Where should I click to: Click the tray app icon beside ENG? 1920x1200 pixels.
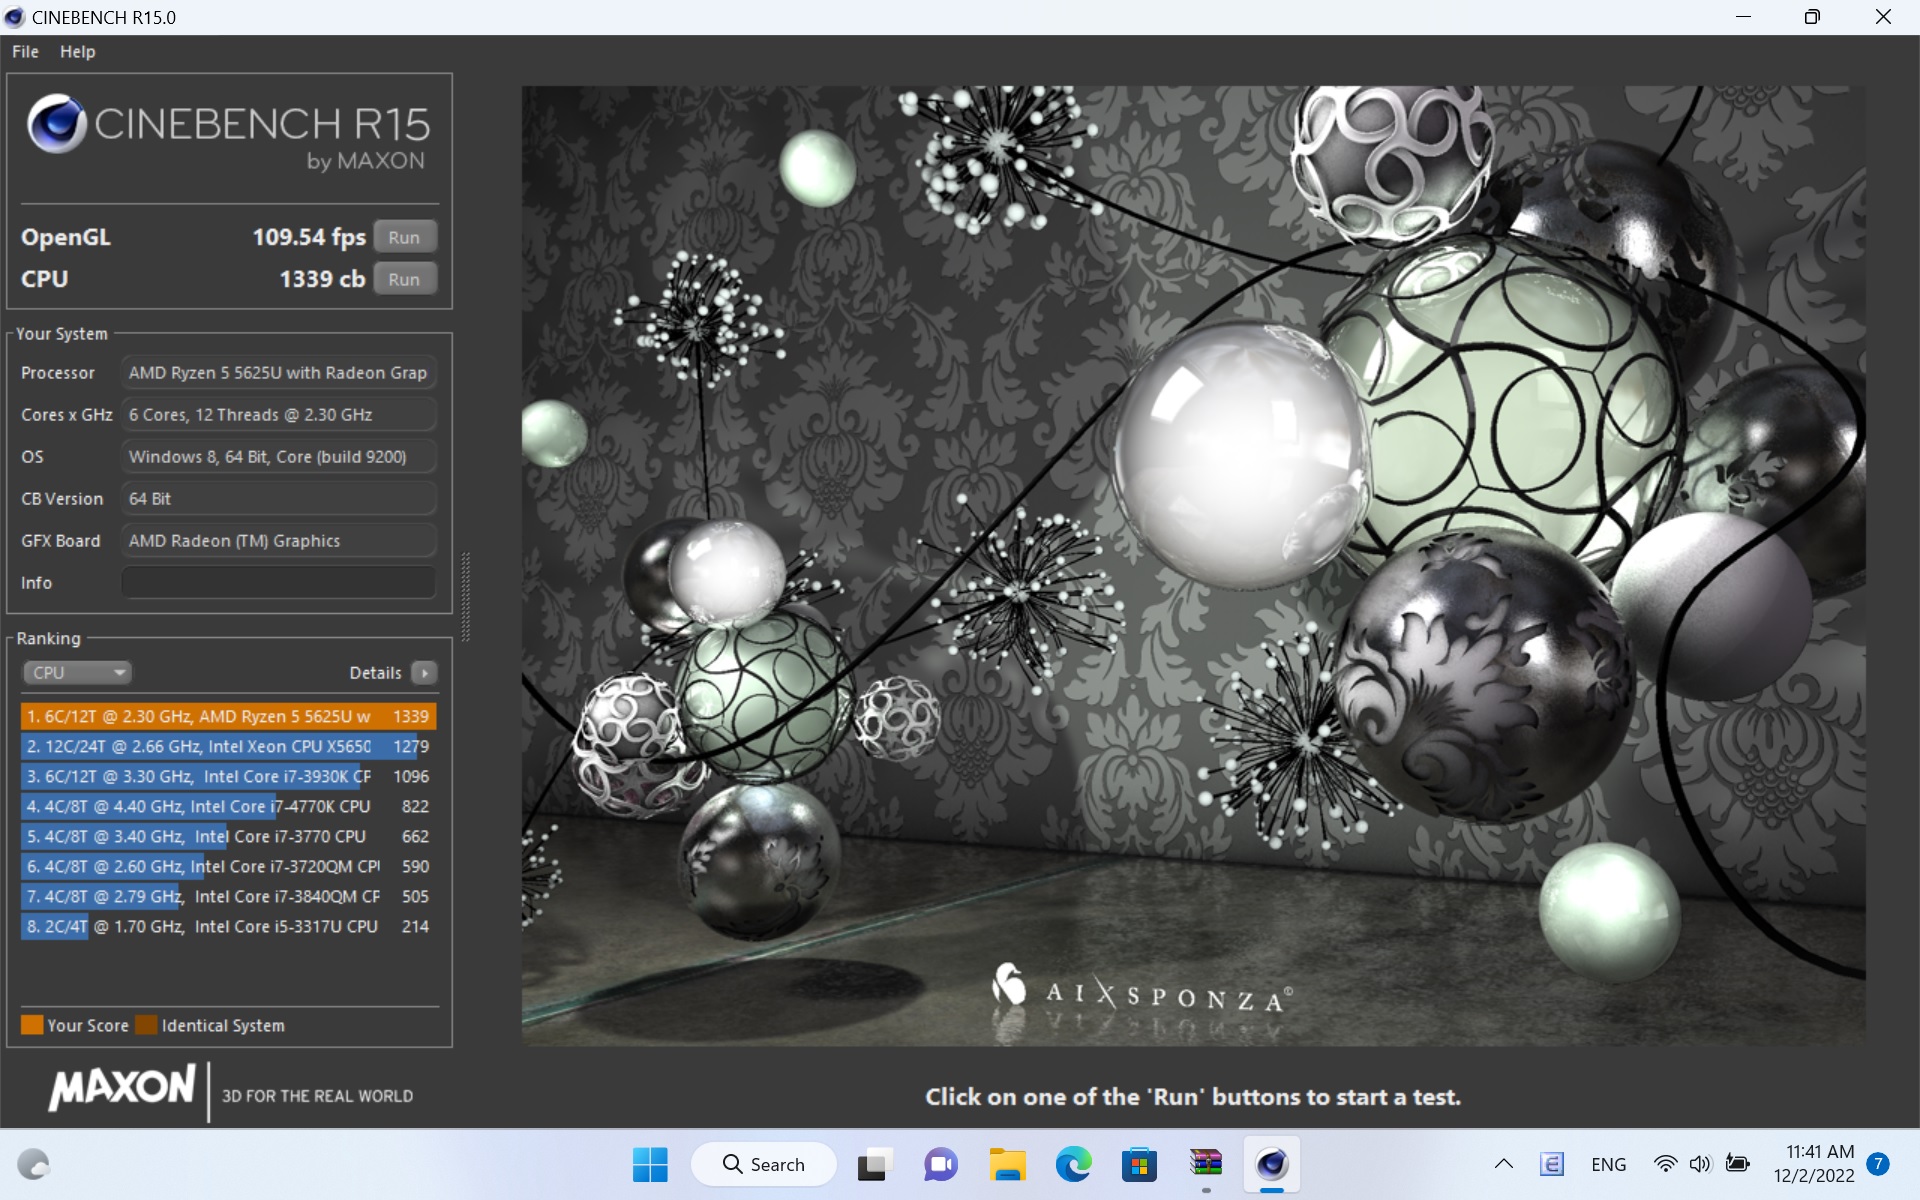pos(1551,1164)
